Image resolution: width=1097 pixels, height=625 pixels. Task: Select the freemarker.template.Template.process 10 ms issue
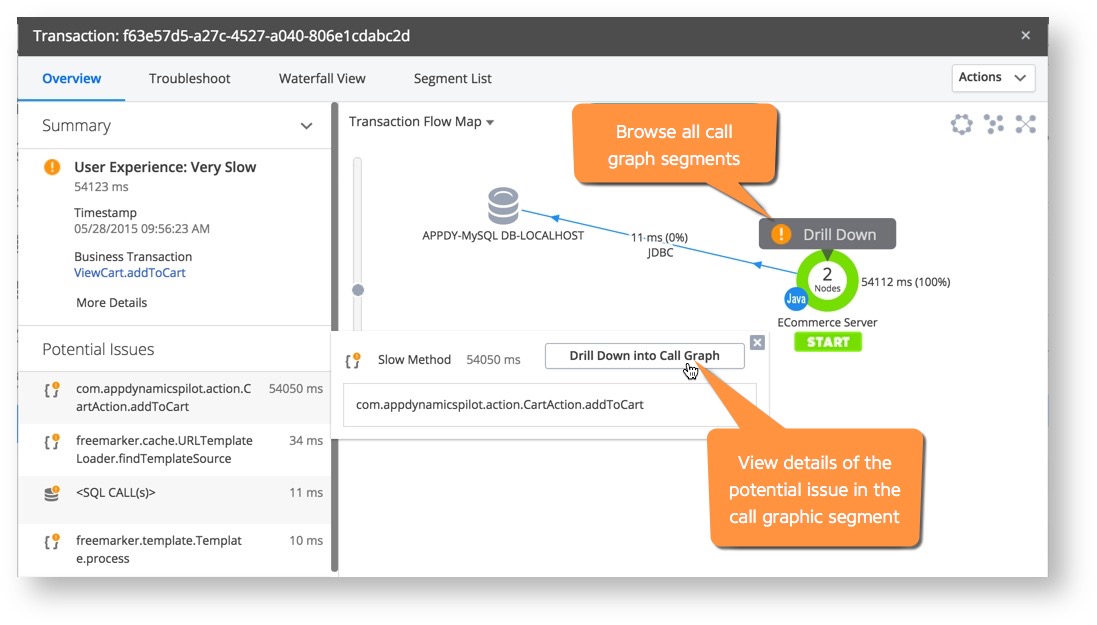(x=175, y=549)
